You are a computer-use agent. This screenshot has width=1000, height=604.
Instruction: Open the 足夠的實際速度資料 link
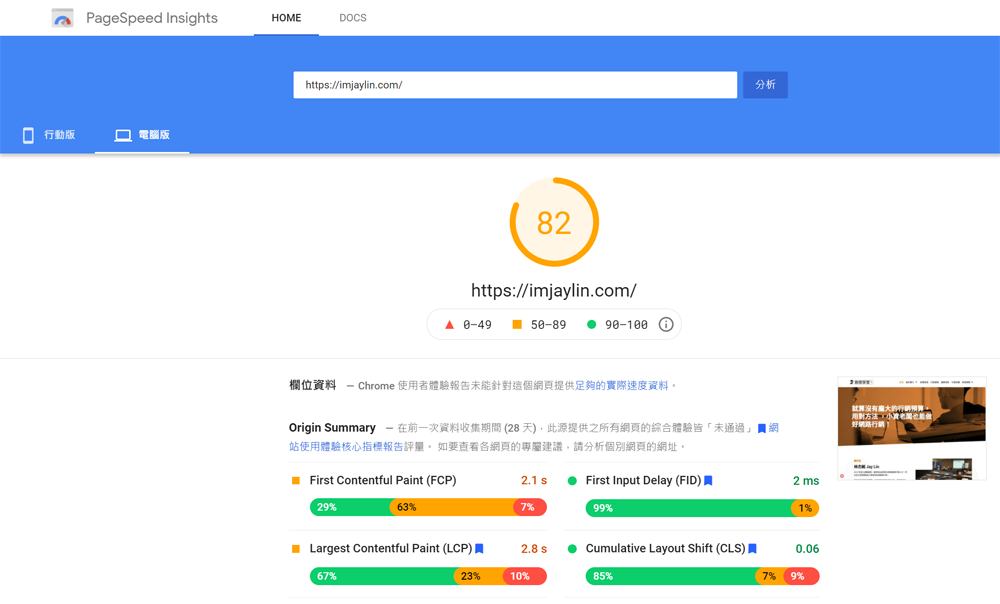[622, 385]
